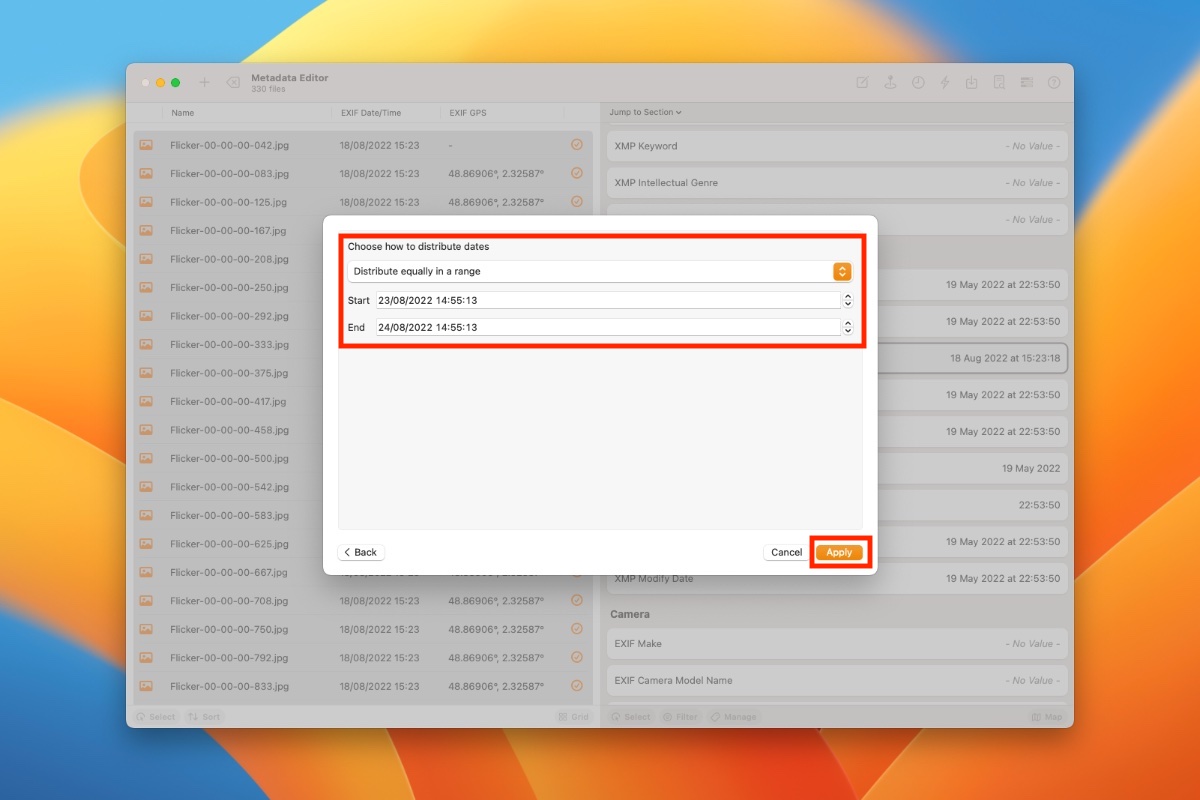Click the Apply button
The height and width of the screenshot is (800, 1200).
coord(839,552)
